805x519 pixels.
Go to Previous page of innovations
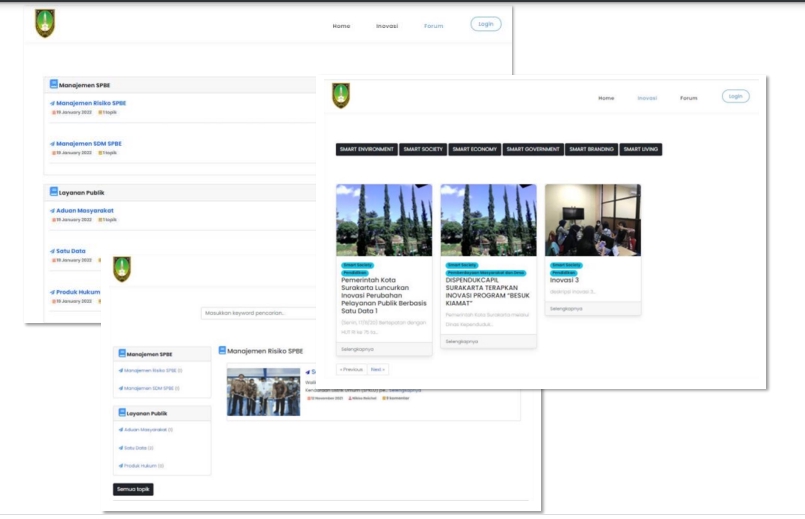[351, 370]
